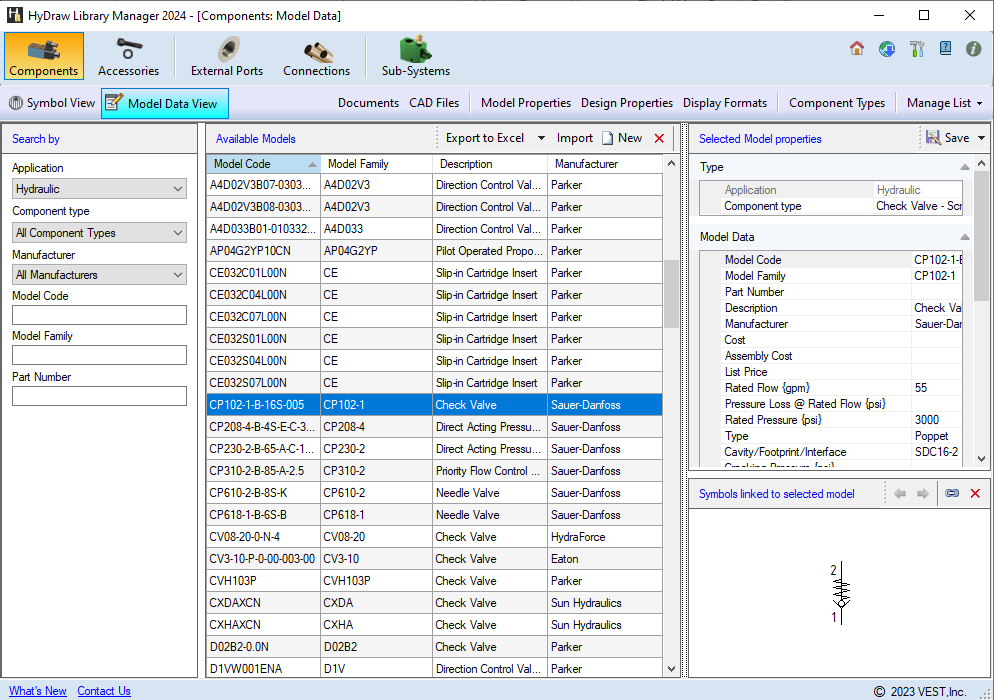Image resolution: width=994 pixels, height=700 pixels.
Task: Open the Application dropdown
Action: [98, 188]
